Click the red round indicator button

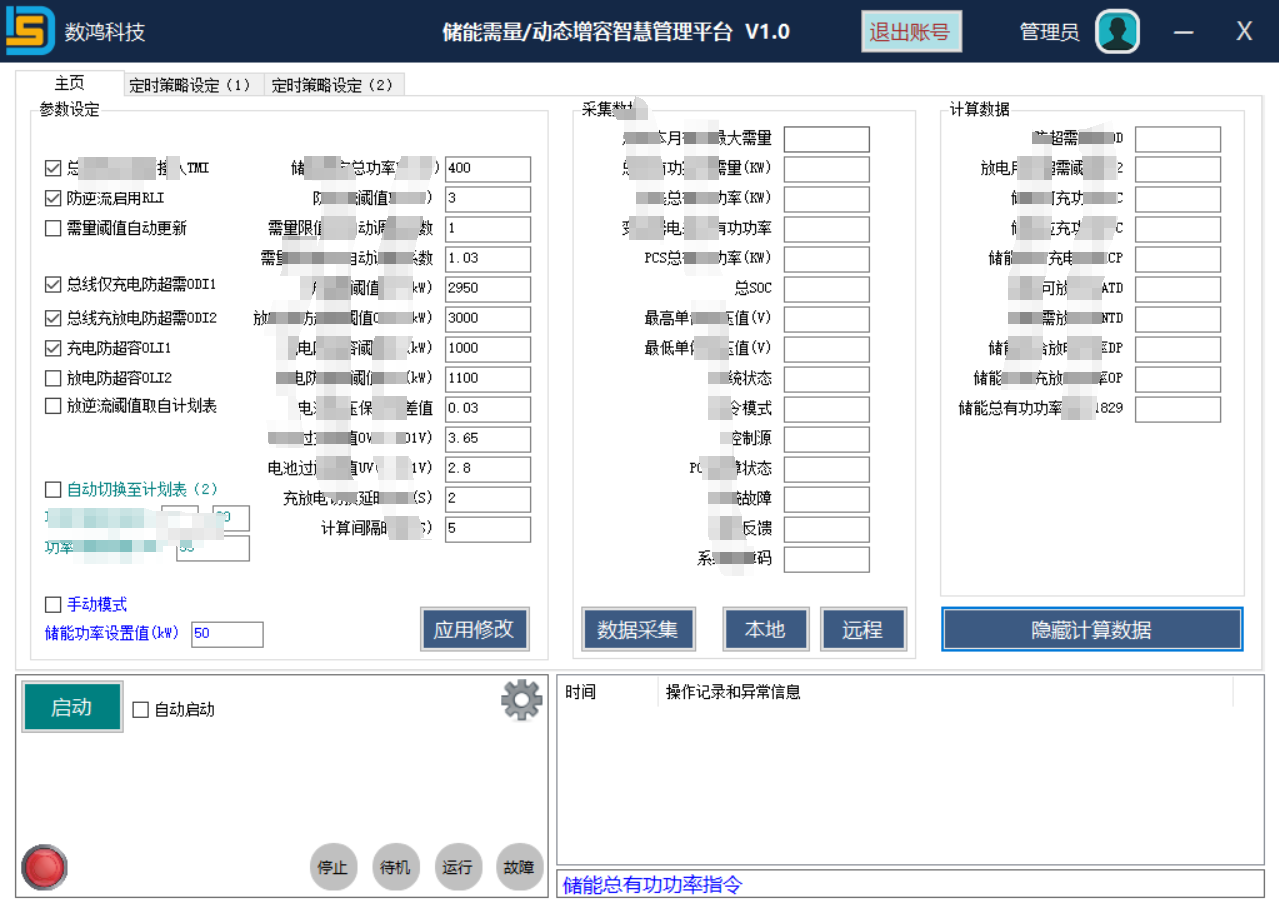[44, 867]
